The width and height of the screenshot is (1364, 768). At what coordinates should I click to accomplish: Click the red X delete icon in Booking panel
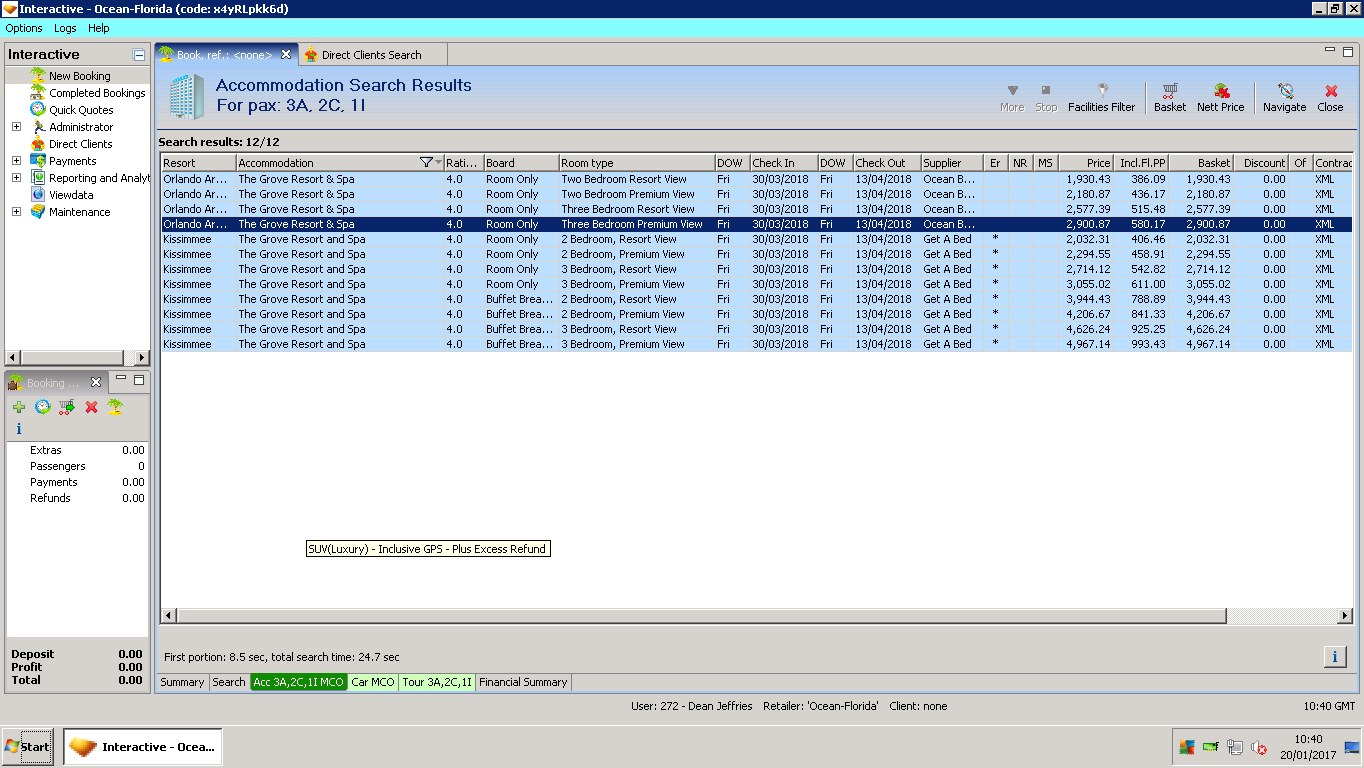pos(91,407)
